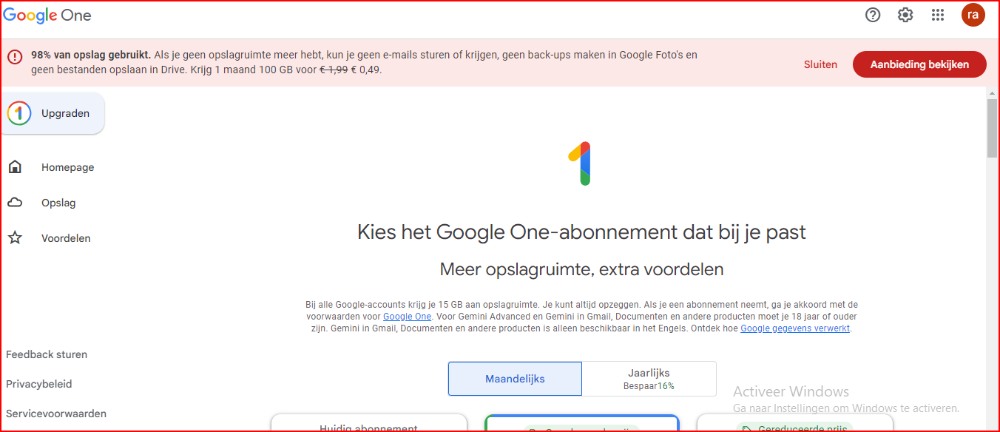The height and width of the screenshot is (432, 1000).
Task: Click the Voordelen star icon in the sidebar
Action: tap(15, 238)
